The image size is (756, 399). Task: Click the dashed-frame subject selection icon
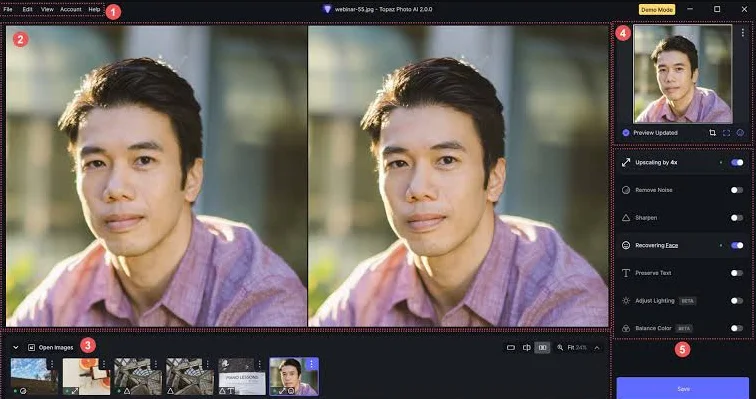726,133
